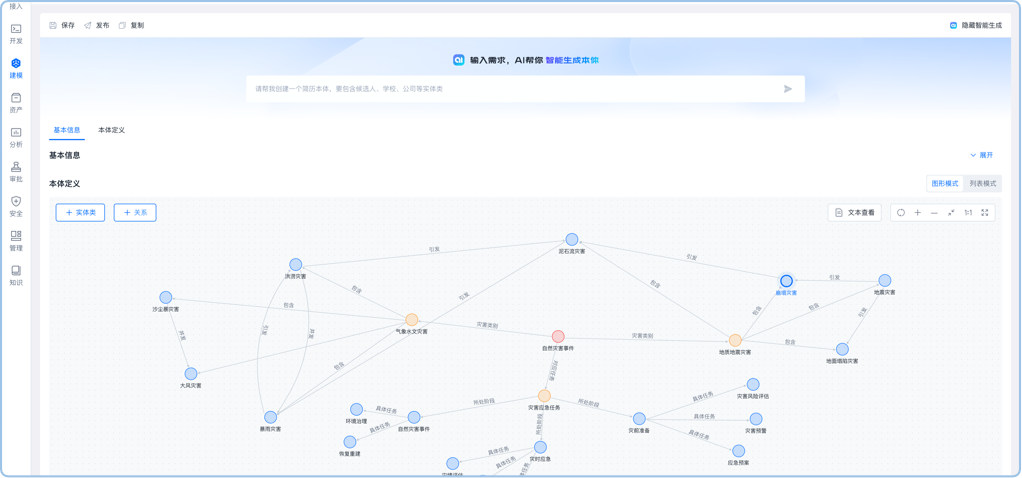This screenshot has height=478, width=1022.
Task: Open the 管理 sidebar section
Action: click(16, 241)
